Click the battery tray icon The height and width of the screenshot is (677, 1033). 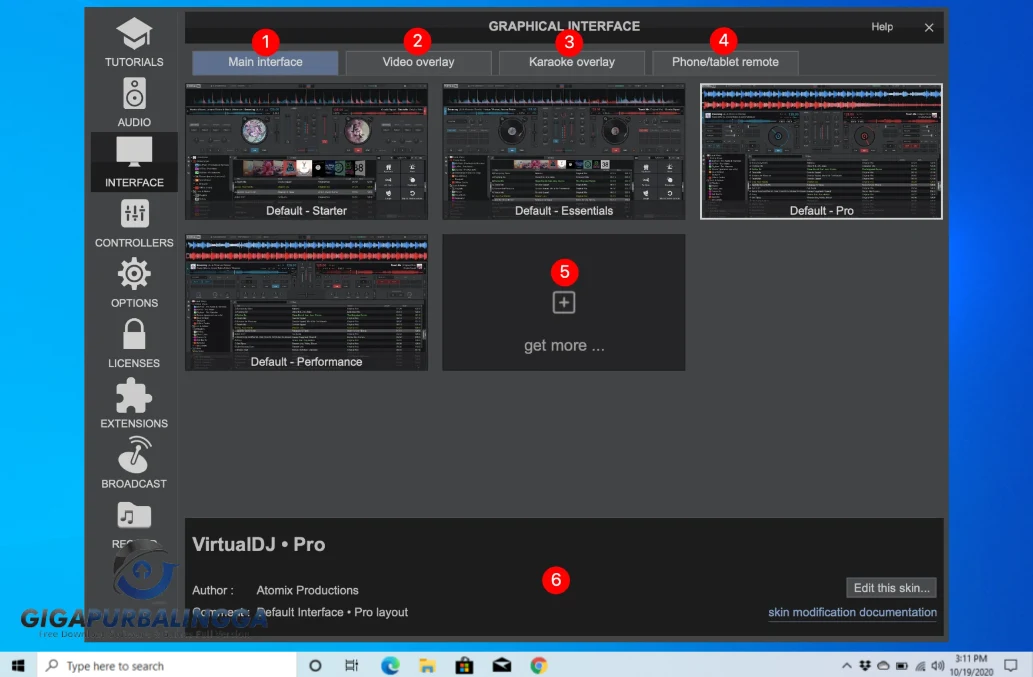click(902, 666)
